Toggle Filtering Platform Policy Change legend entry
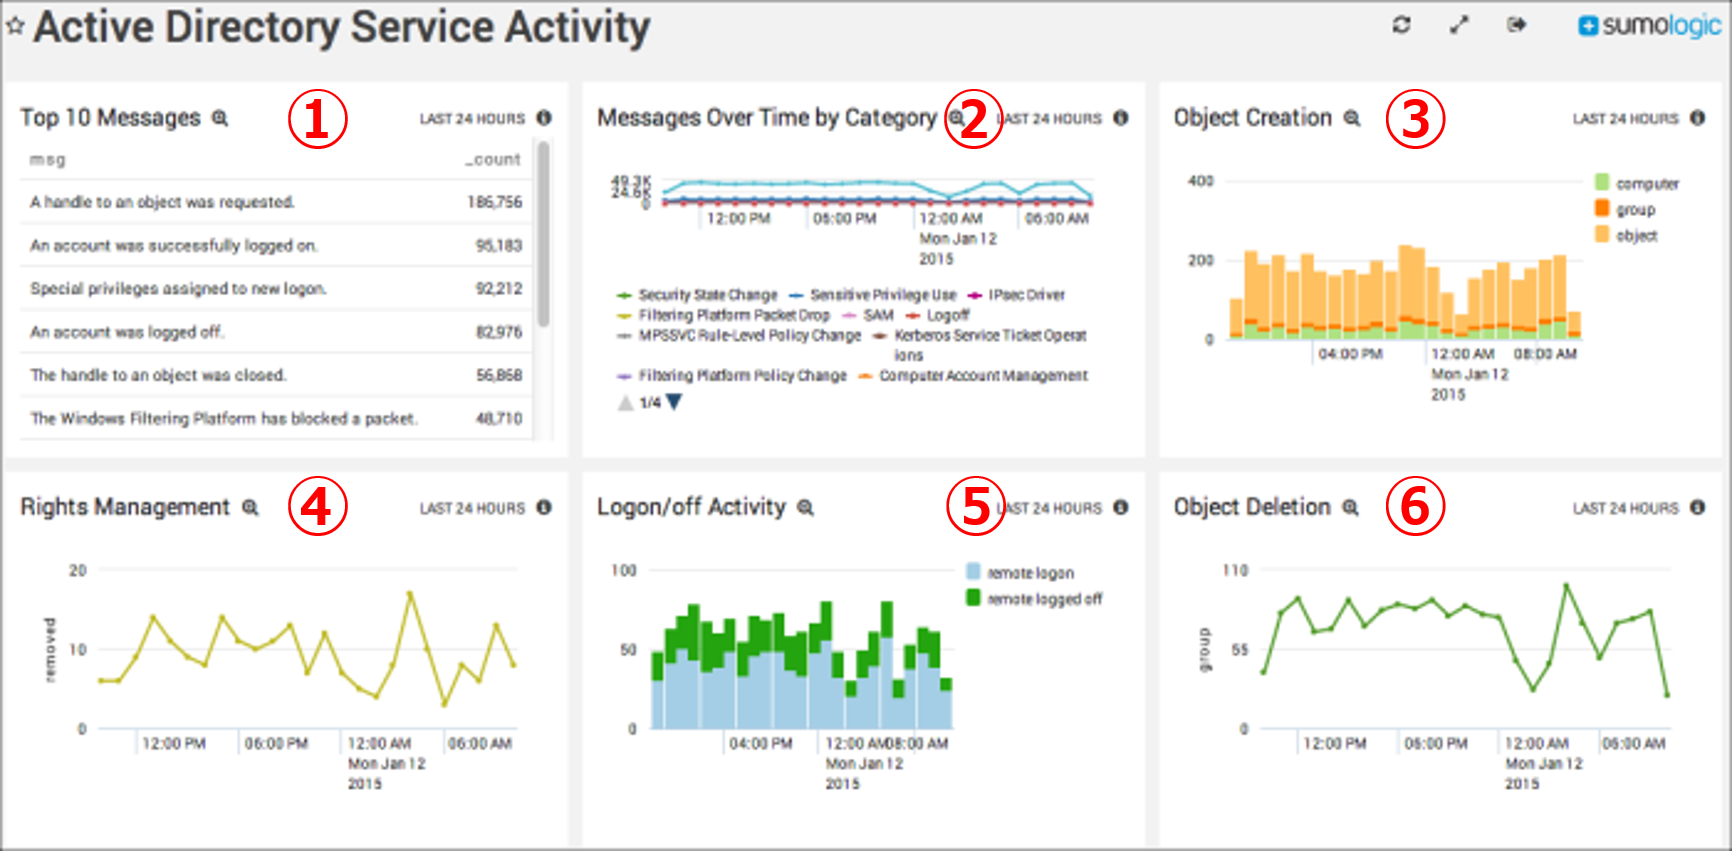The image size is (1732, 851). [x=732, y=375]
